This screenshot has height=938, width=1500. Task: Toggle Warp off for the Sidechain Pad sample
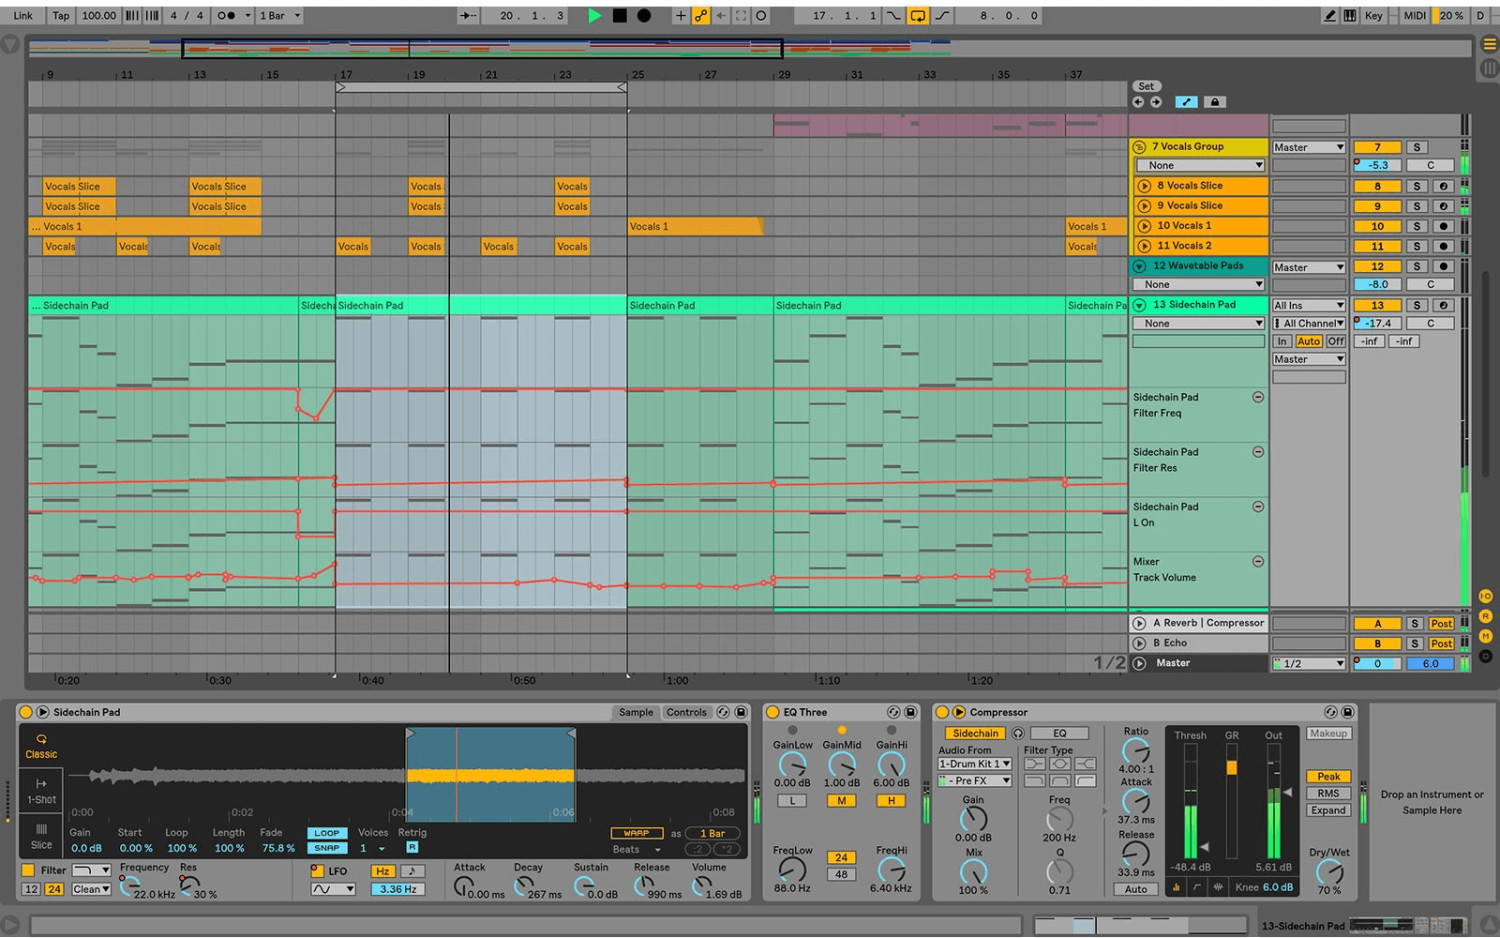click(636, 832)
